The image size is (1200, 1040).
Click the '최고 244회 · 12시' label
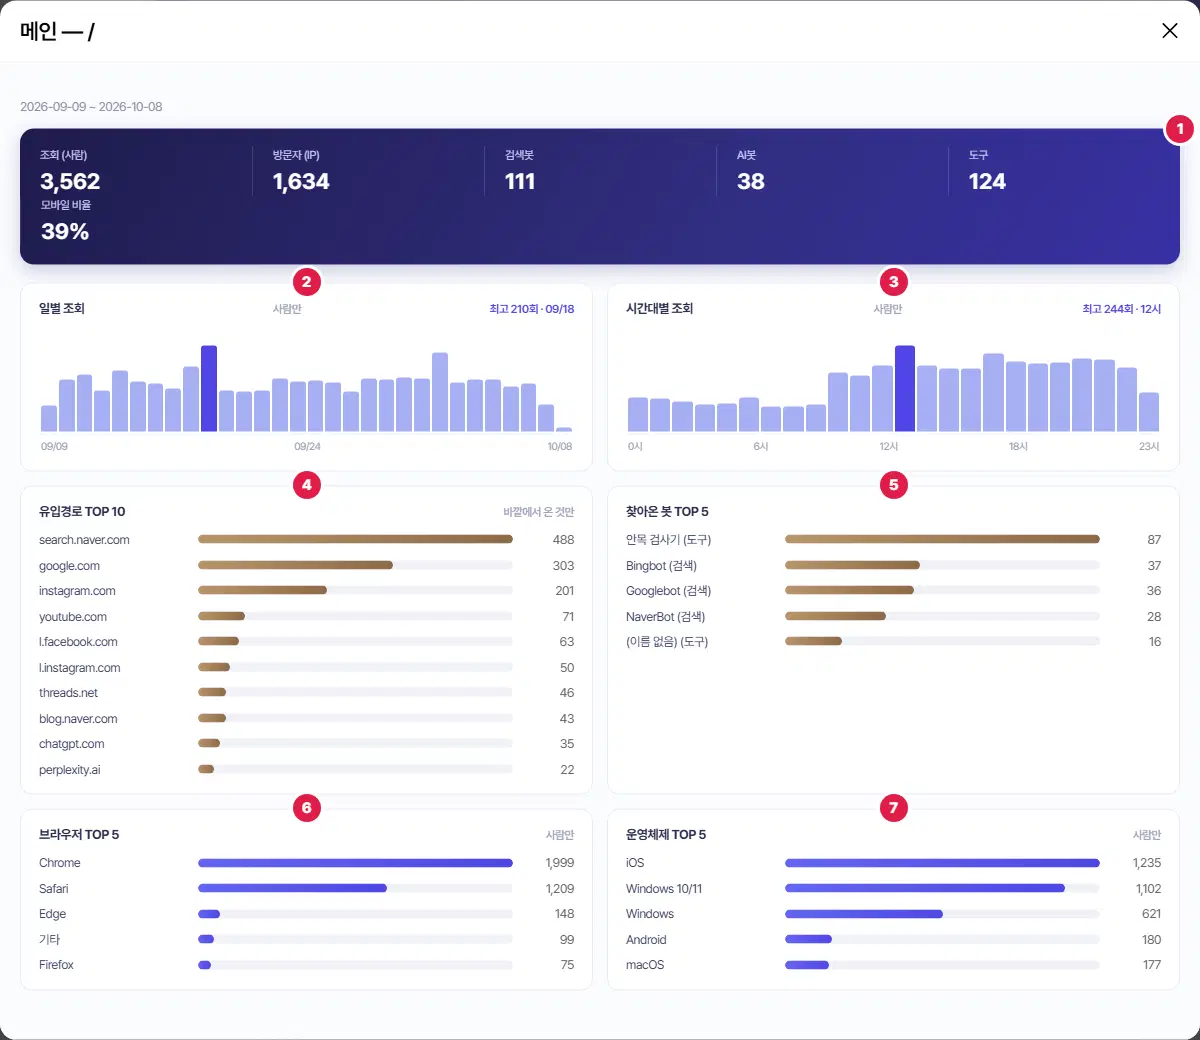pos(1122,309)
